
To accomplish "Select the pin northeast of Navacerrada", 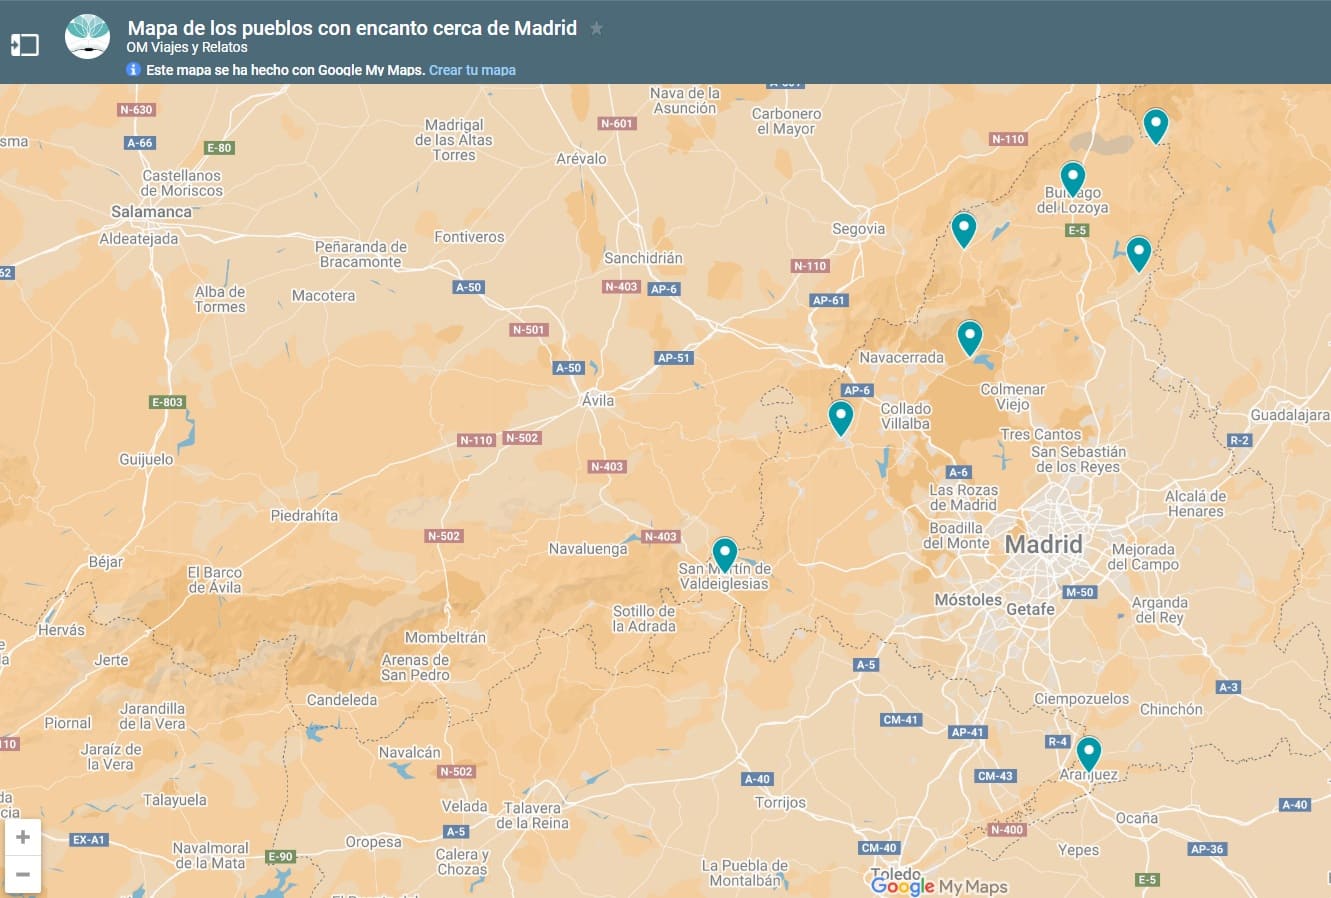I will coord(970,338).
